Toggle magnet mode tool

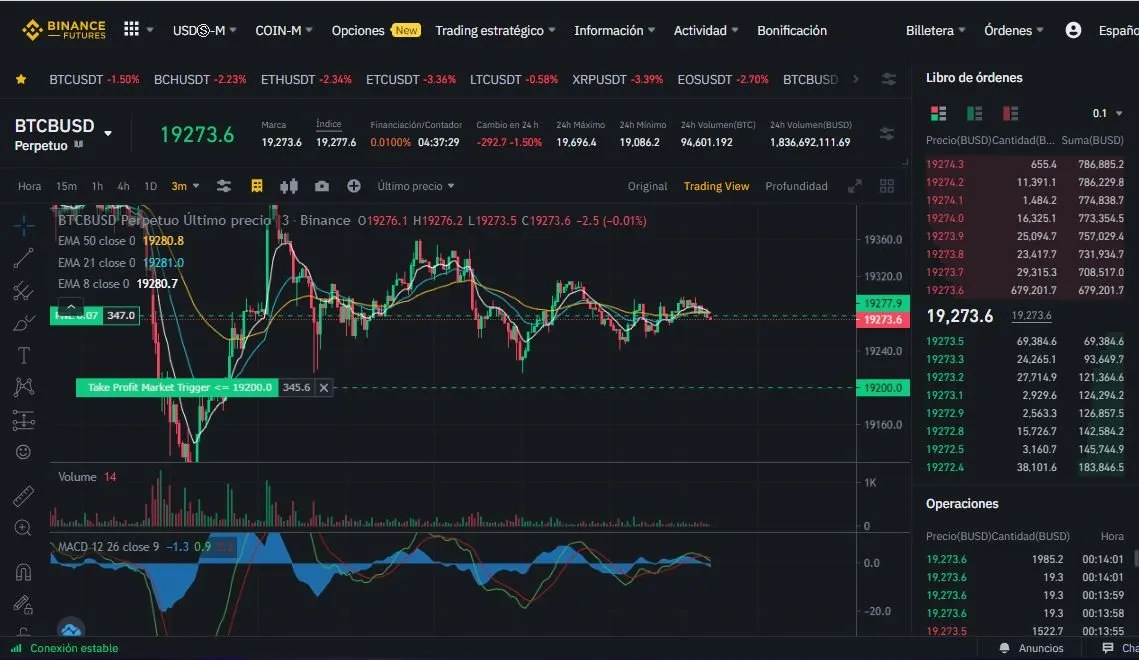23,572
